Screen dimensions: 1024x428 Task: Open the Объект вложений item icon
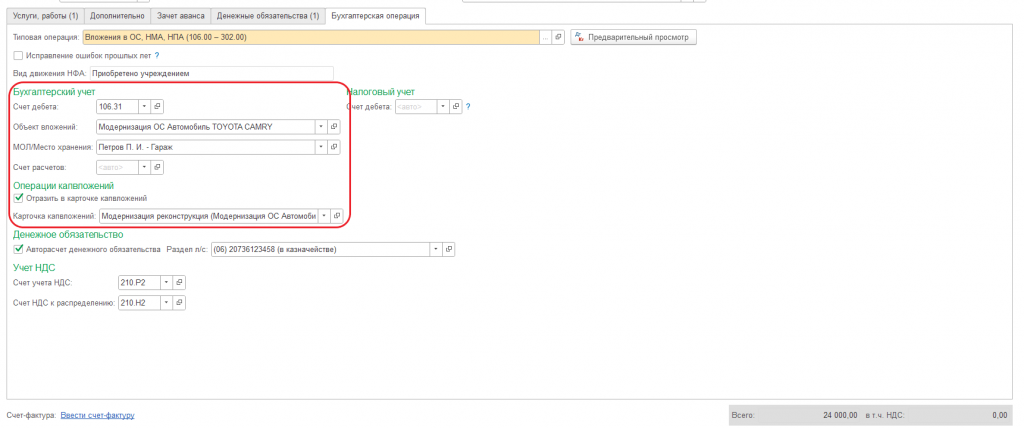click(334, 127)
